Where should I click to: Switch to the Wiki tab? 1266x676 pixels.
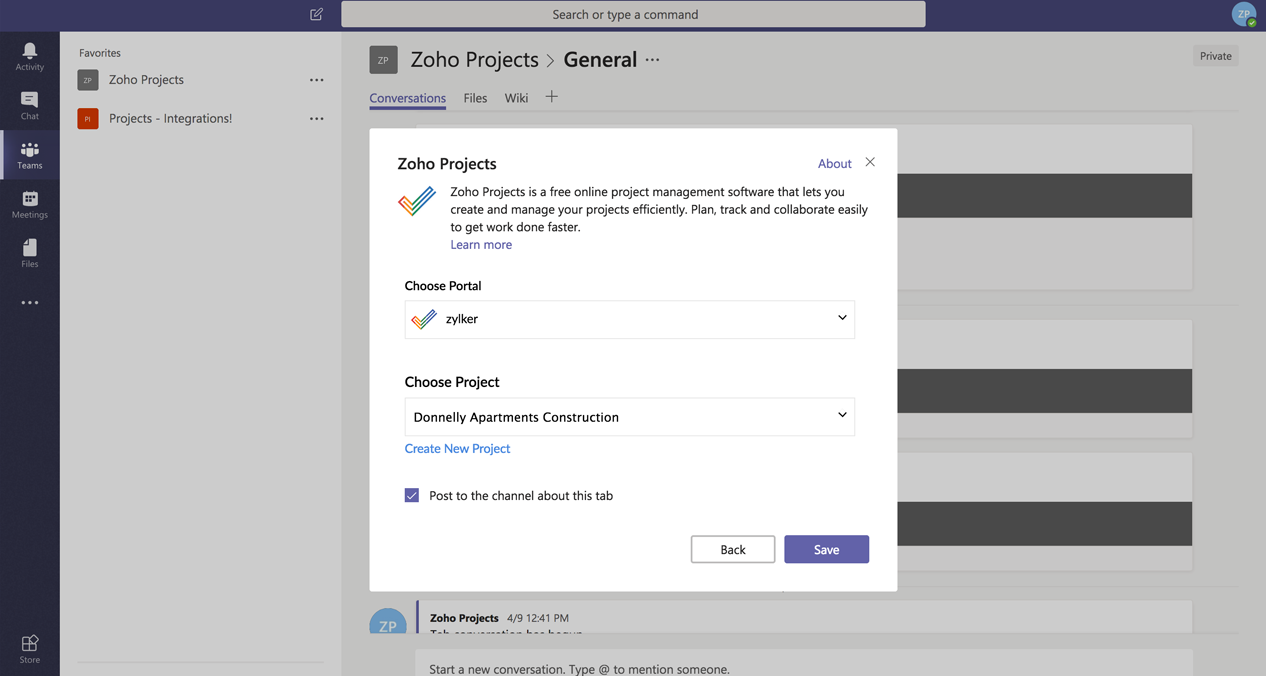(516, 98)
